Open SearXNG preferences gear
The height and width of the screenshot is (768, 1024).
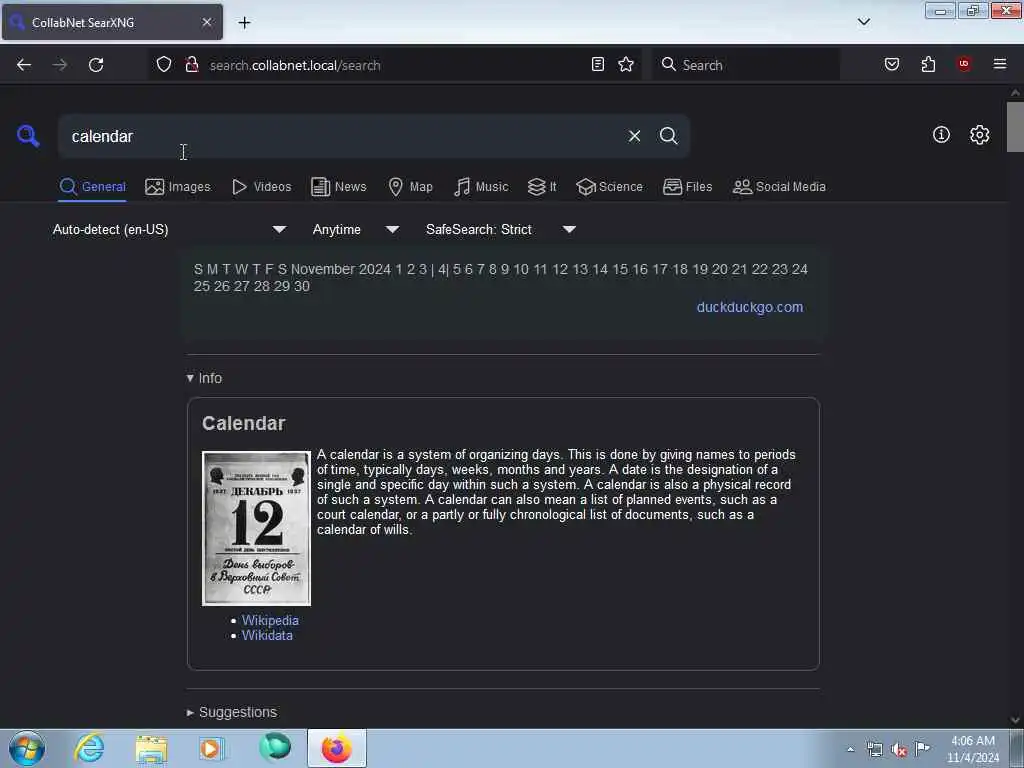[x=979, y=135]
